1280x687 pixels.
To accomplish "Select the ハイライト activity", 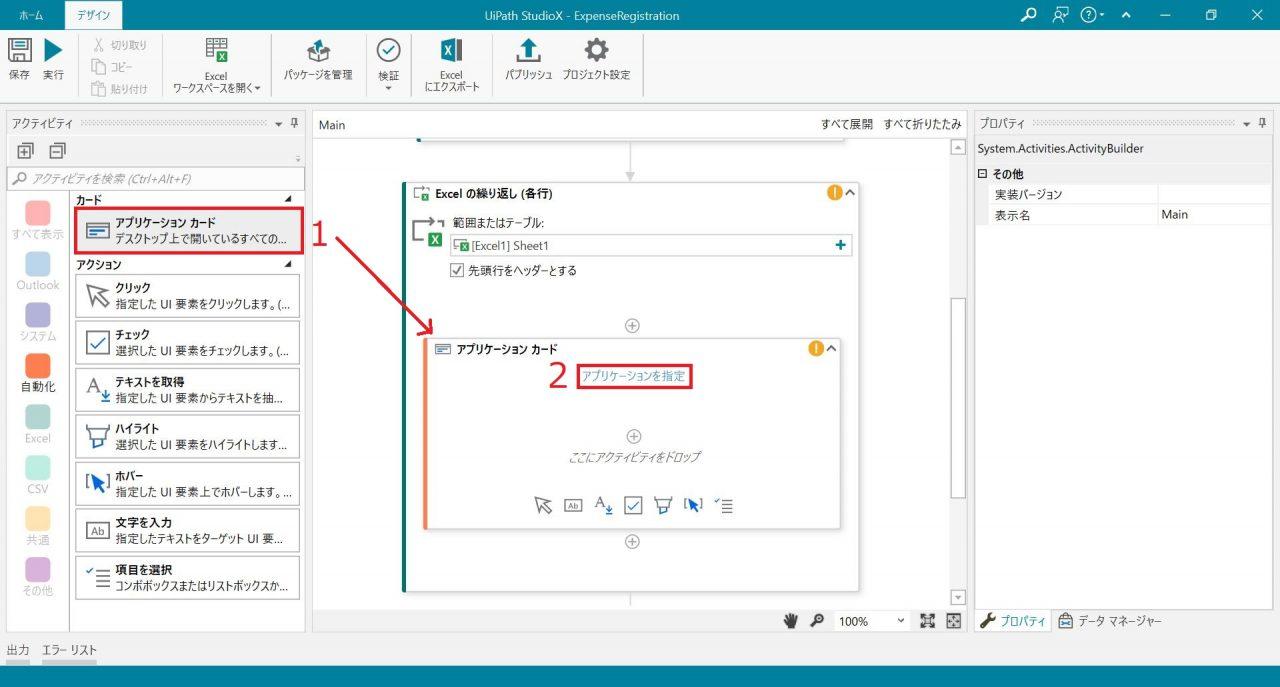I will point(188,436).
